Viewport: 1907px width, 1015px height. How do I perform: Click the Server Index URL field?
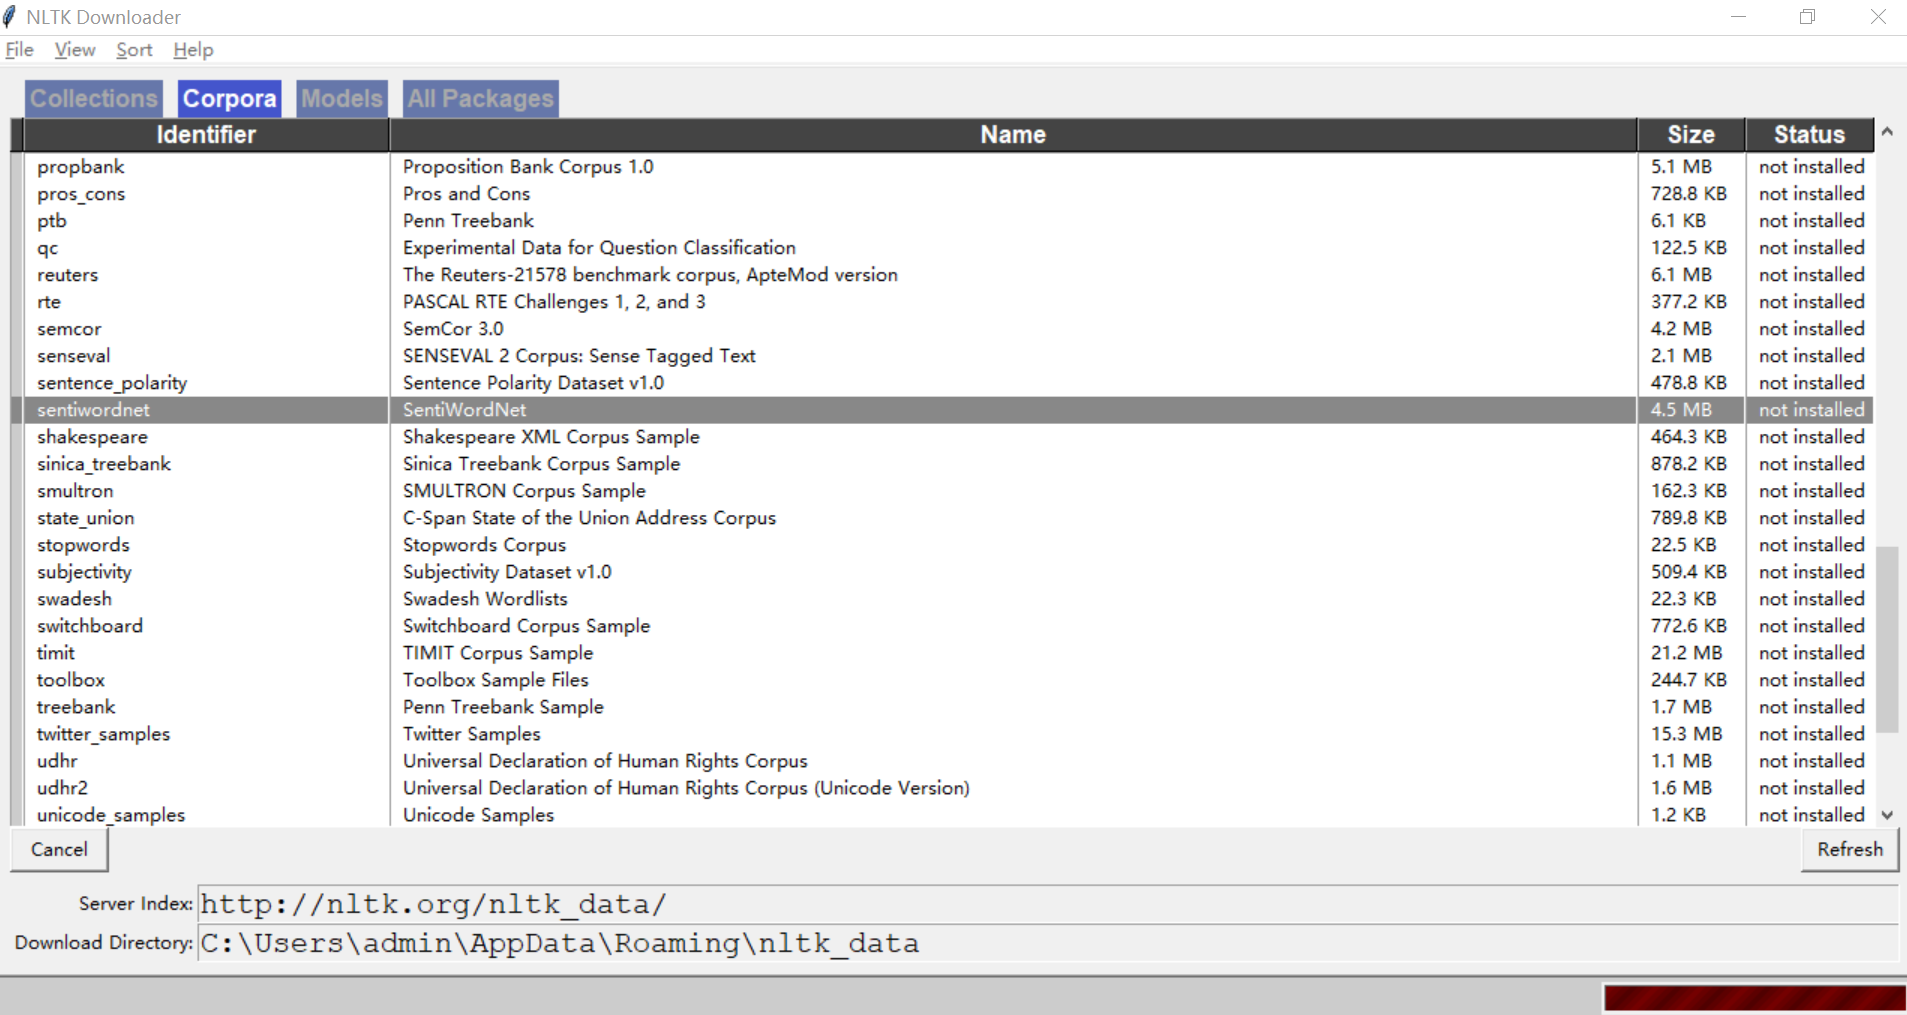[1047, 904]
